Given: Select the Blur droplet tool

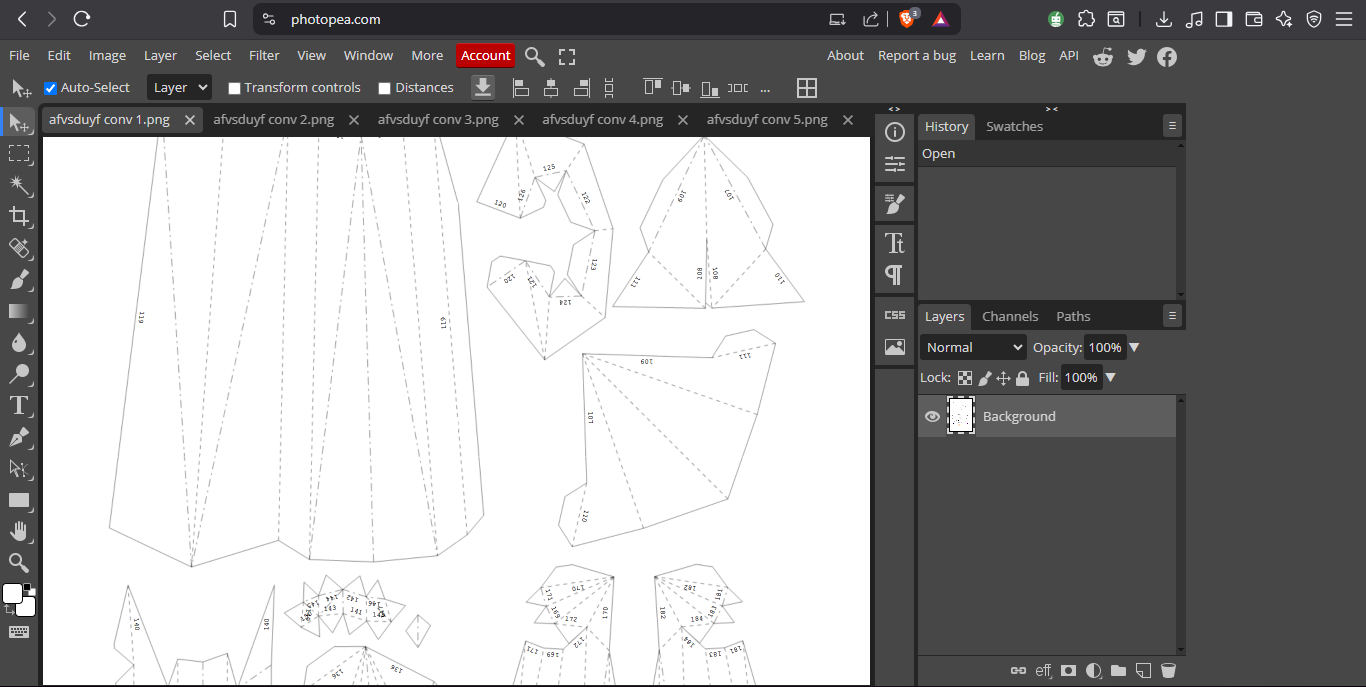Looking at the screenshot, I should pos(19,343).
